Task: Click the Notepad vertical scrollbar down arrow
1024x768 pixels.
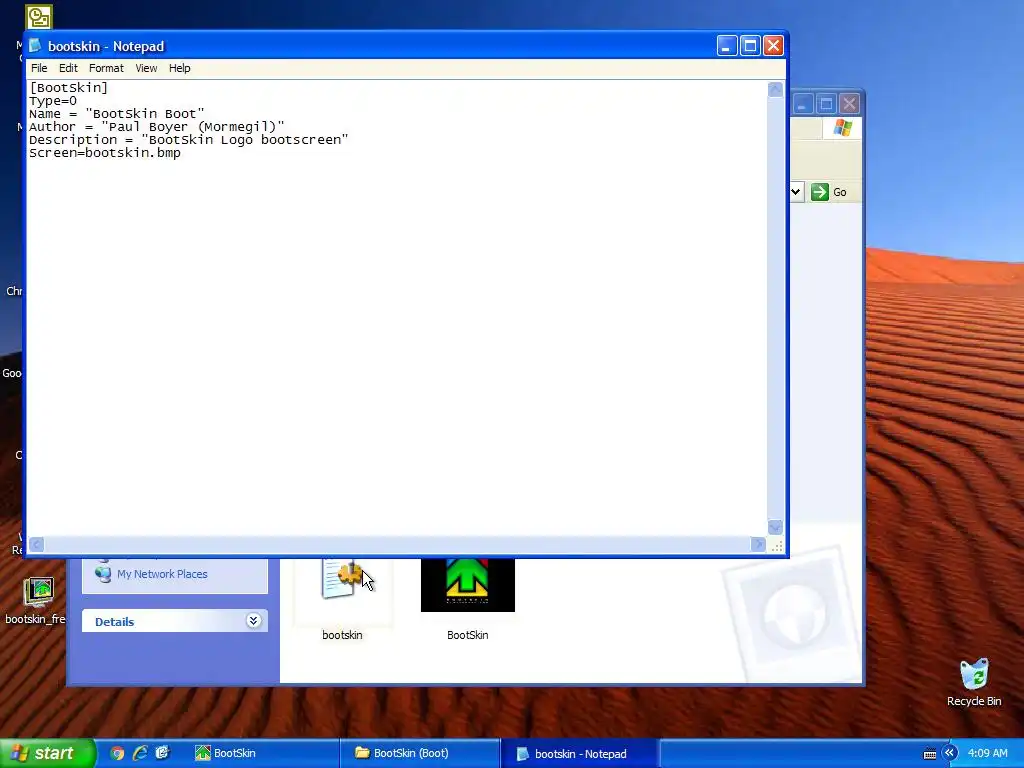Action: coord(775,527)
